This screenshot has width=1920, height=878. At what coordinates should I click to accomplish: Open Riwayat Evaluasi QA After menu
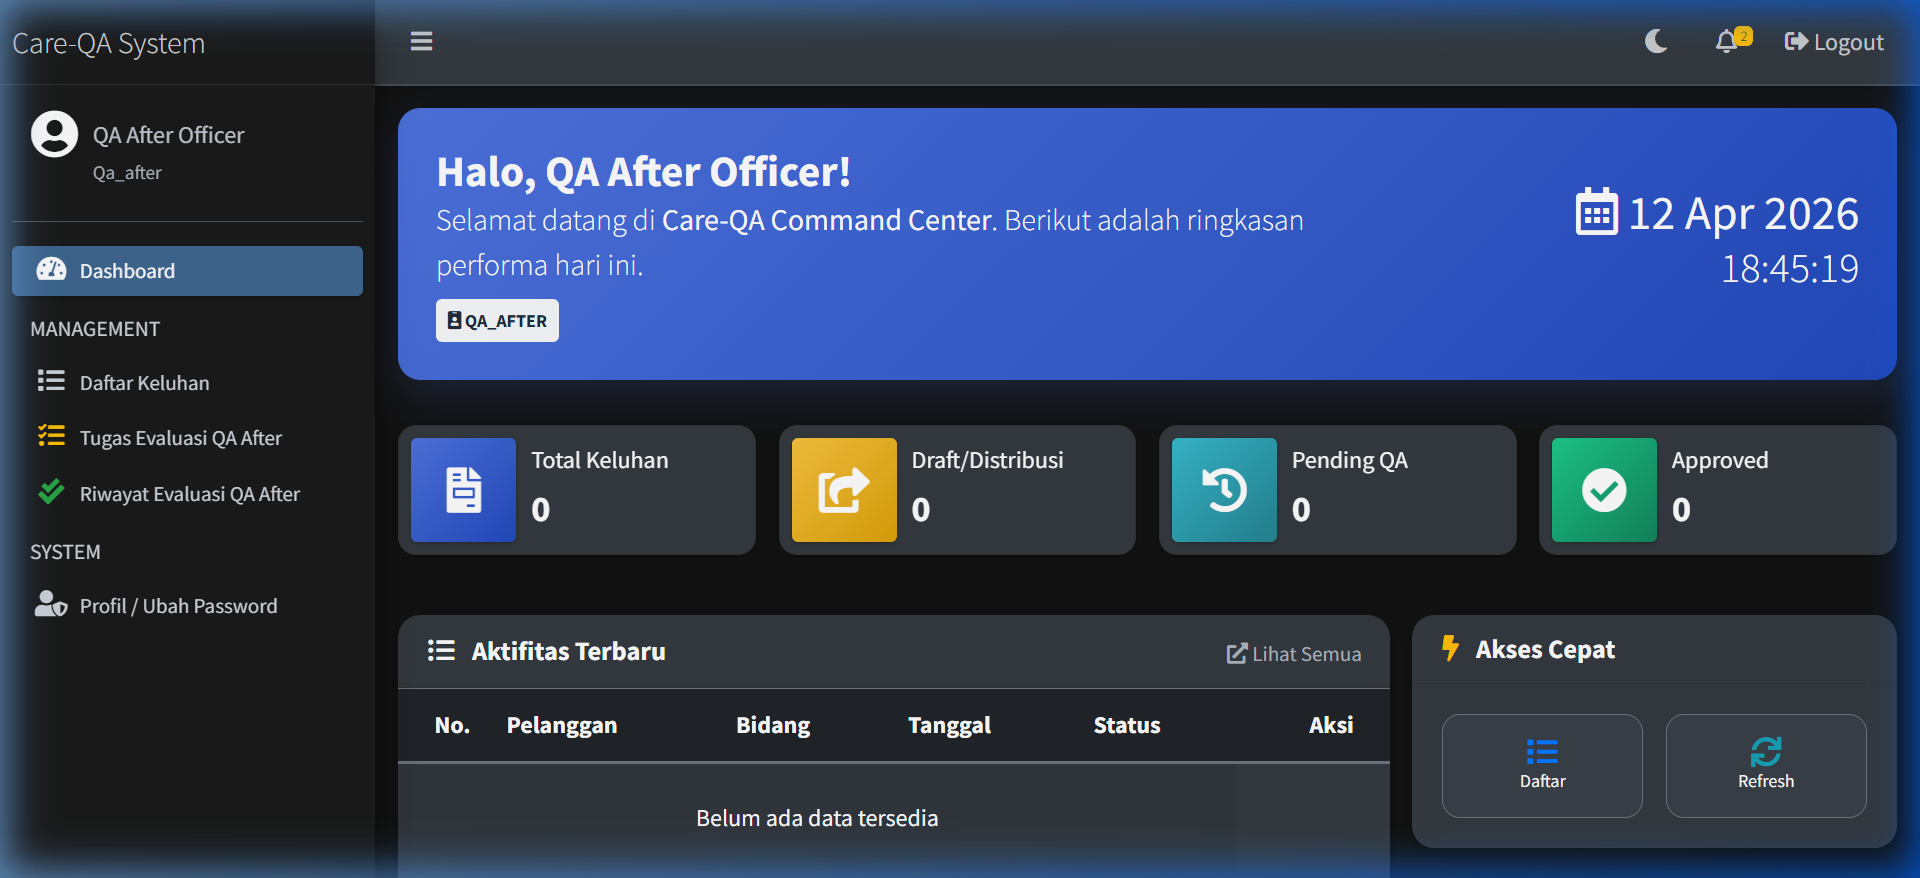tap(187, 494)
